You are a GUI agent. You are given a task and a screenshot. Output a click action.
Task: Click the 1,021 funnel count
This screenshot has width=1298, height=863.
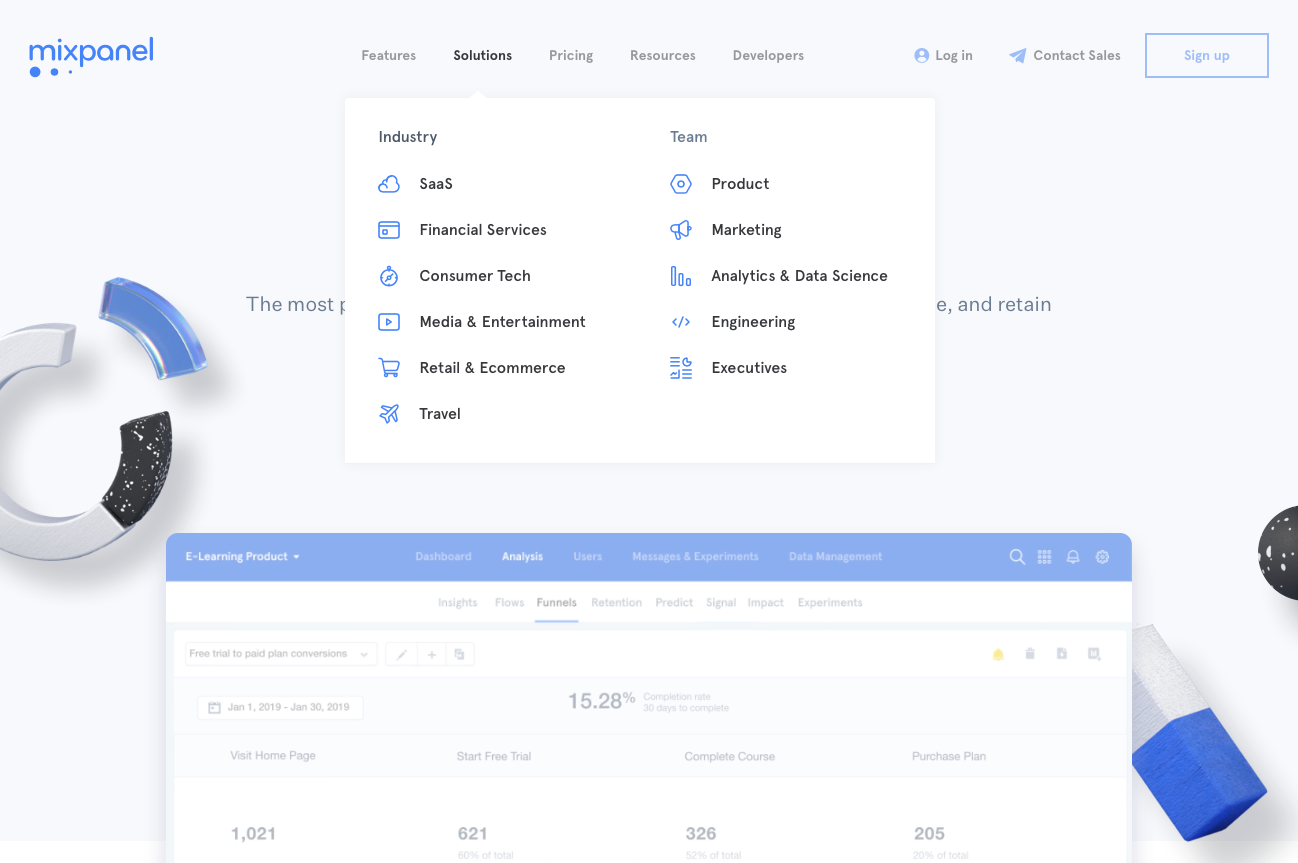(253, 834)
